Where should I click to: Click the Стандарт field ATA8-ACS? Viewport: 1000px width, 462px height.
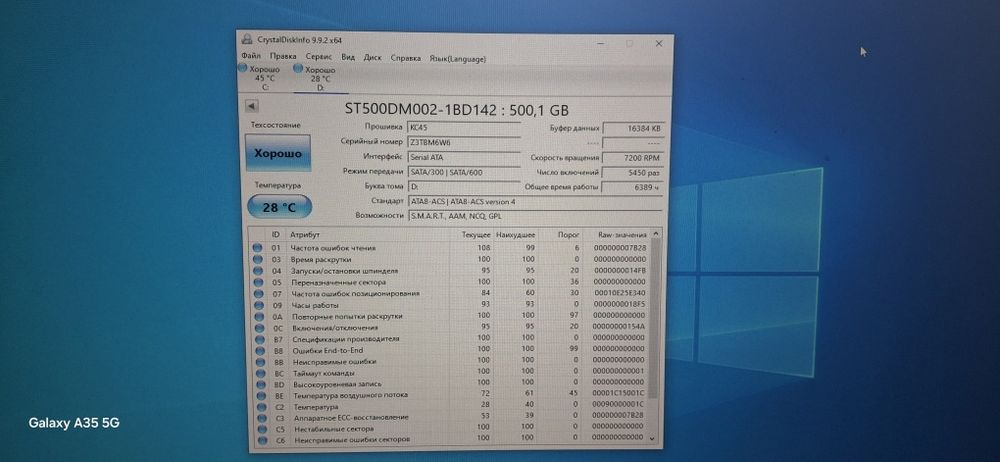click(535, 201)
